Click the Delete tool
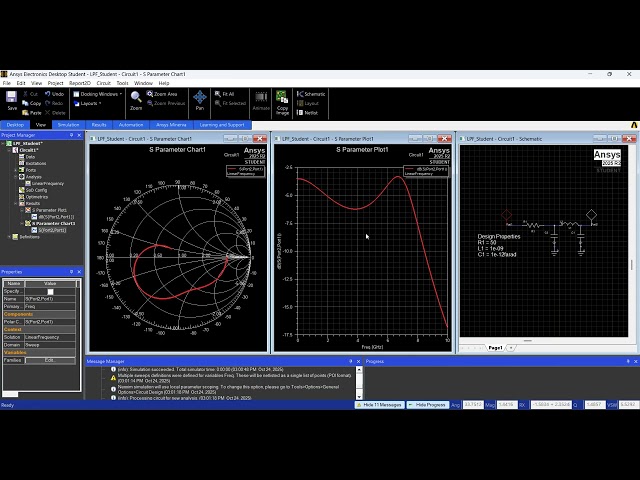This screenshot has width=640, height=480. click(55, 113)
